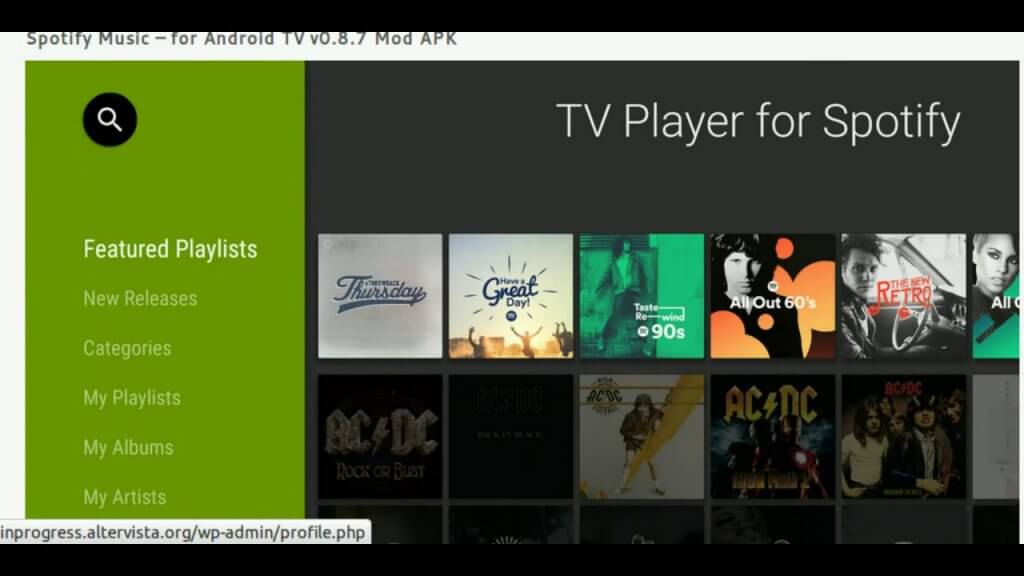Play the All Out 60's playlist
This screenshot has width=1024, height=576.
click(773, 296)
